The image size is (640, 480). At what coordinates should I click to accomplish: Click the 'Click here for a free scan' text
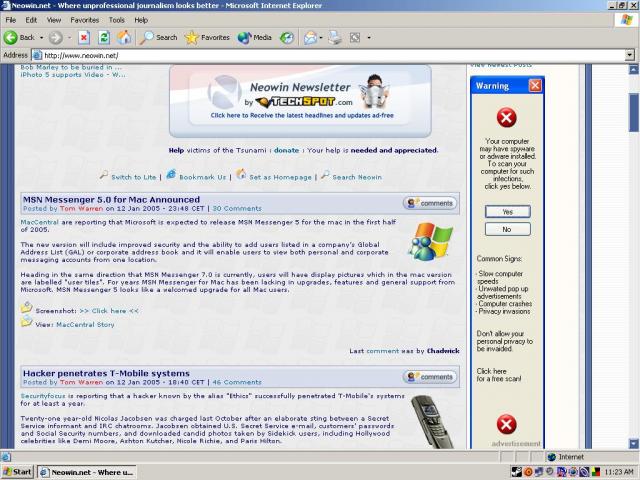tap(499, 375)
